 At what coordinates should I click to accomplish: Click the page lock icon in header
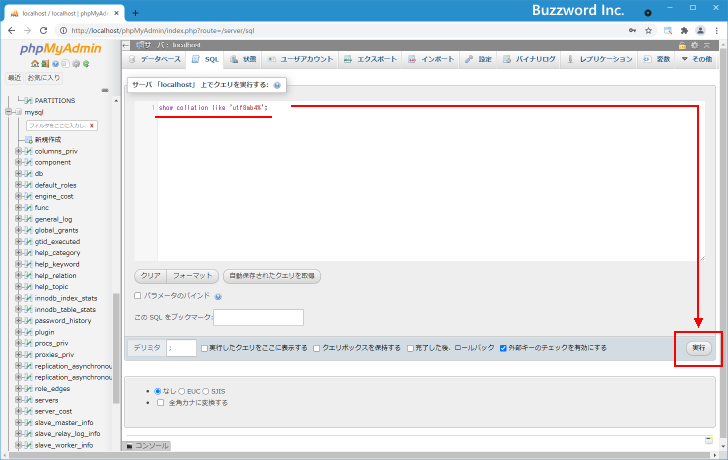682,45
